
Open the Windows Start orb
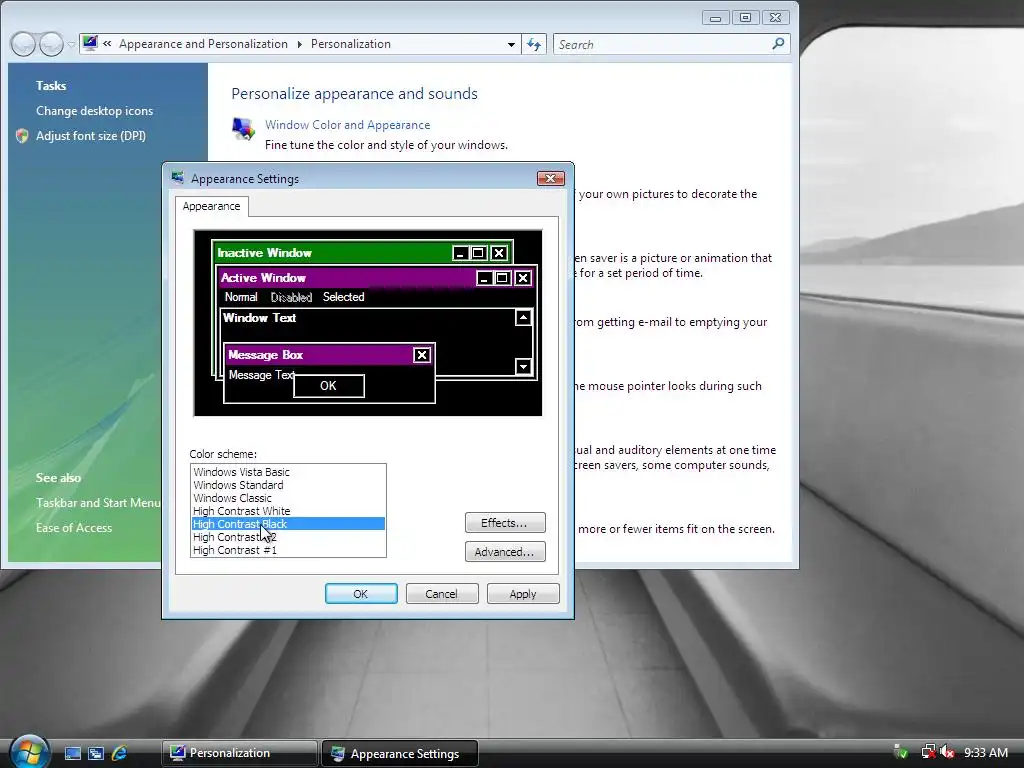(29, 752)
